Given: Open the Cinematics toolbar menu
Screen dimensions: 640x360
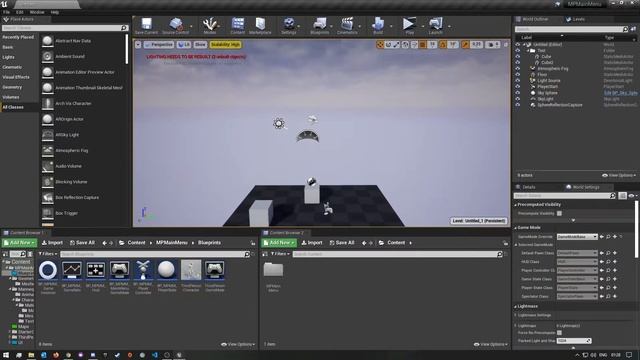Looking at the screenshot, I should point(347,26).
